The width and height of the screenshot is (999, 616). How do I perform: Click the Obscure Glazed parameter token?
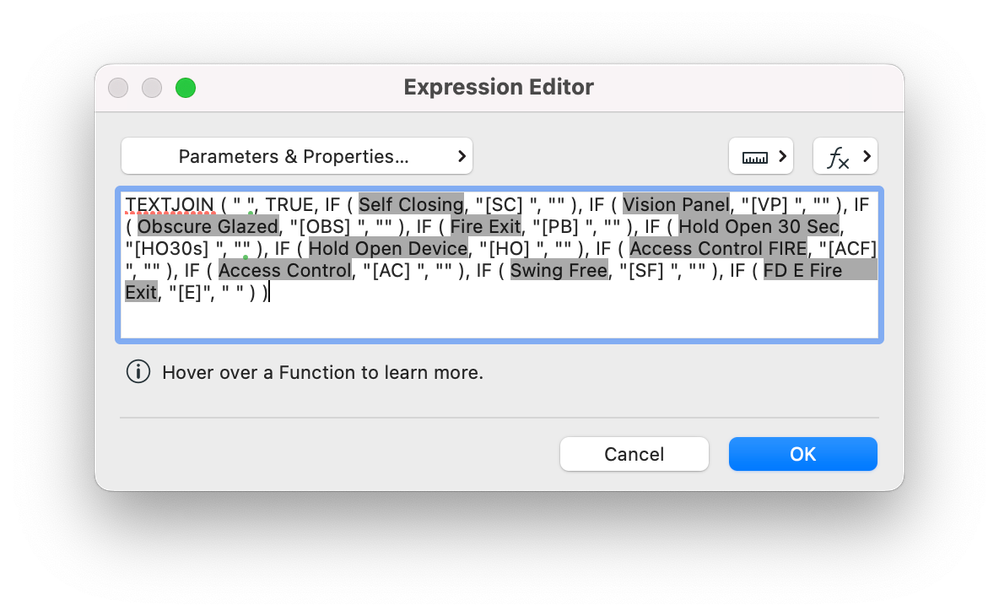pos(207,227)
